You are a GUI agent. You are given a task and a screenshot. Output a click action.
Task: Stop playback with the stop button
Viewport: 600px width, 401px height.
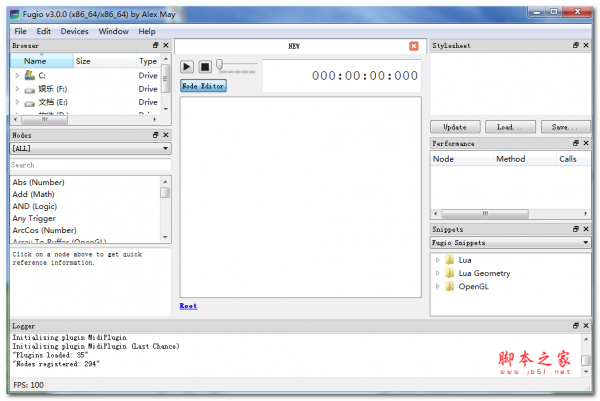tap(205, 67)
